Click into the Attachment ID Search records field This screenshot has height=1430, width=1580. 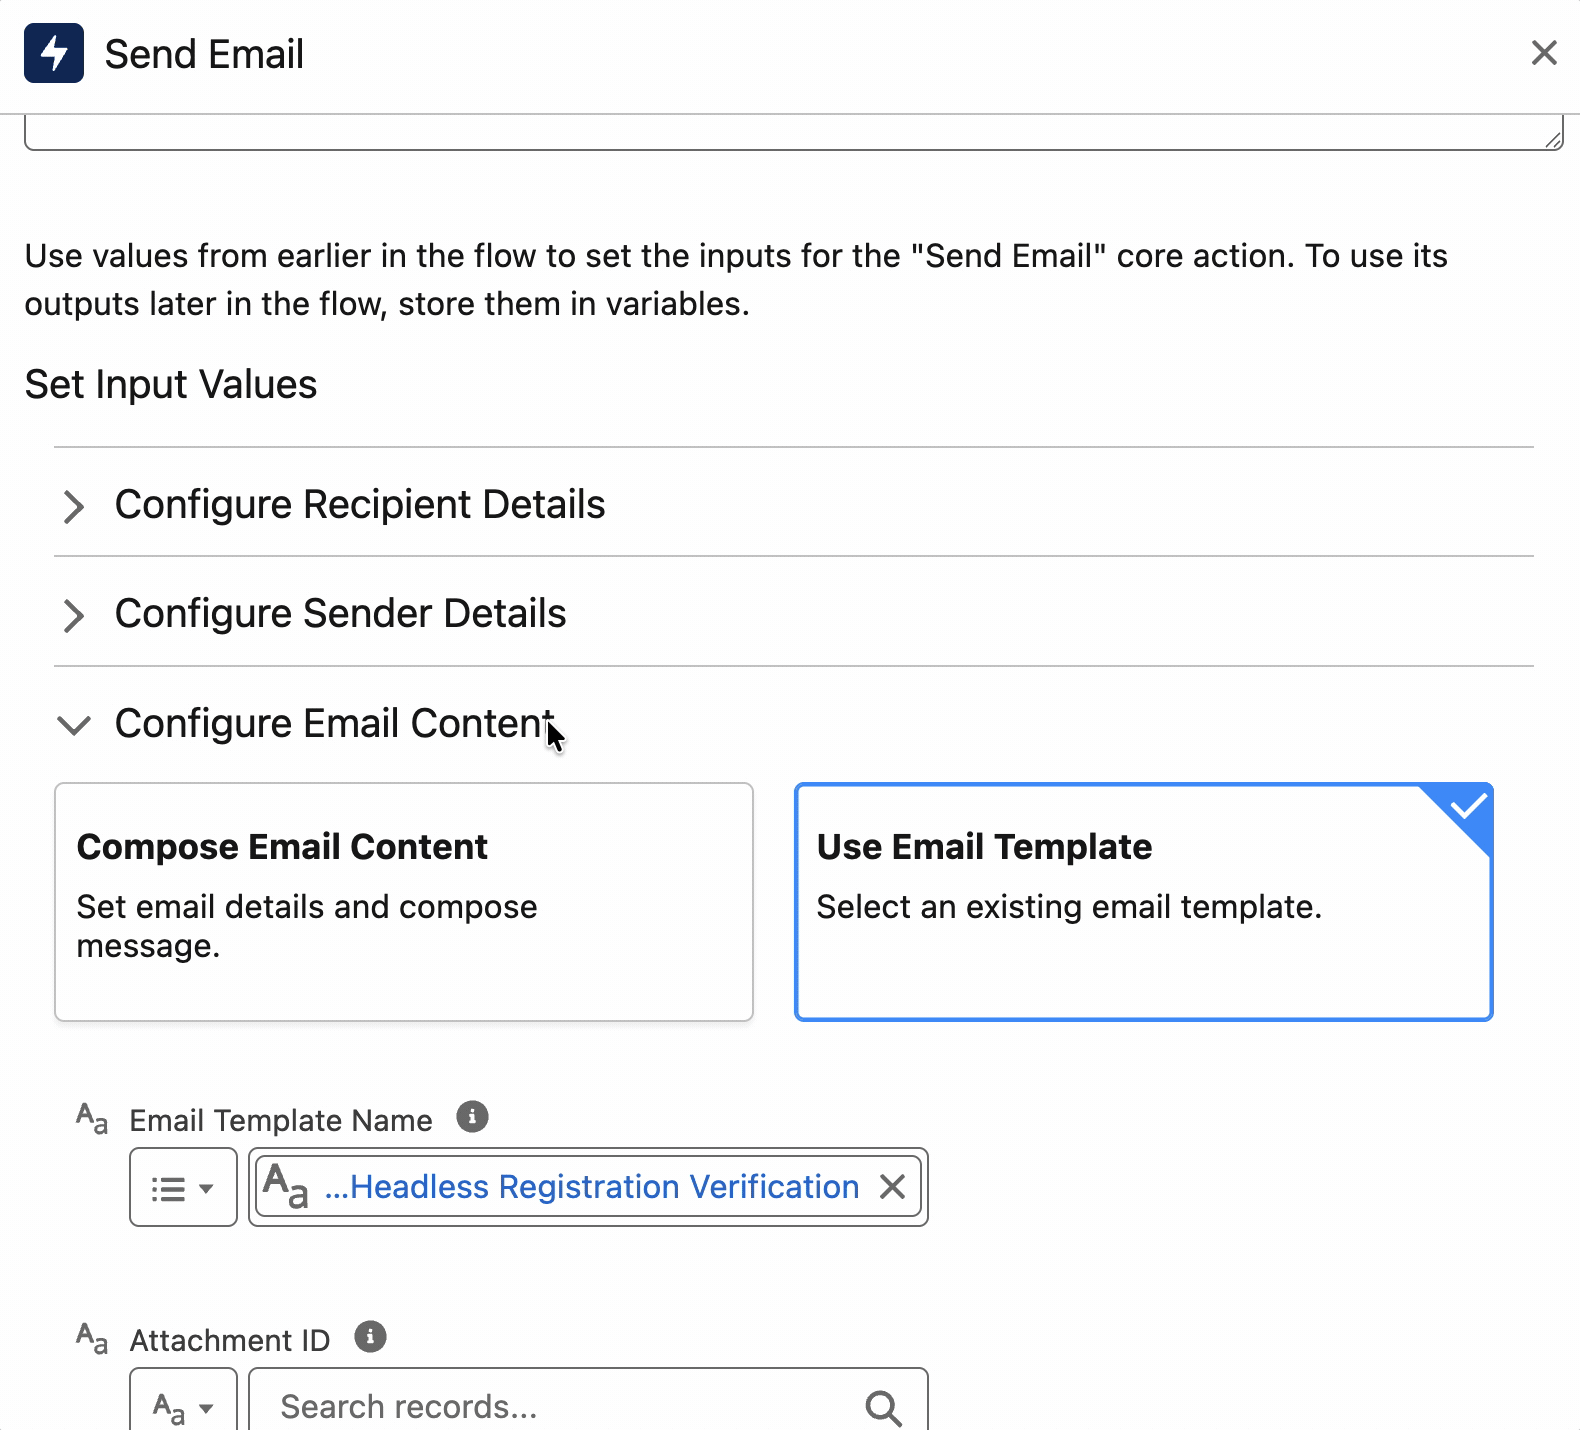pyautogui.click(x=560, y=1407)
